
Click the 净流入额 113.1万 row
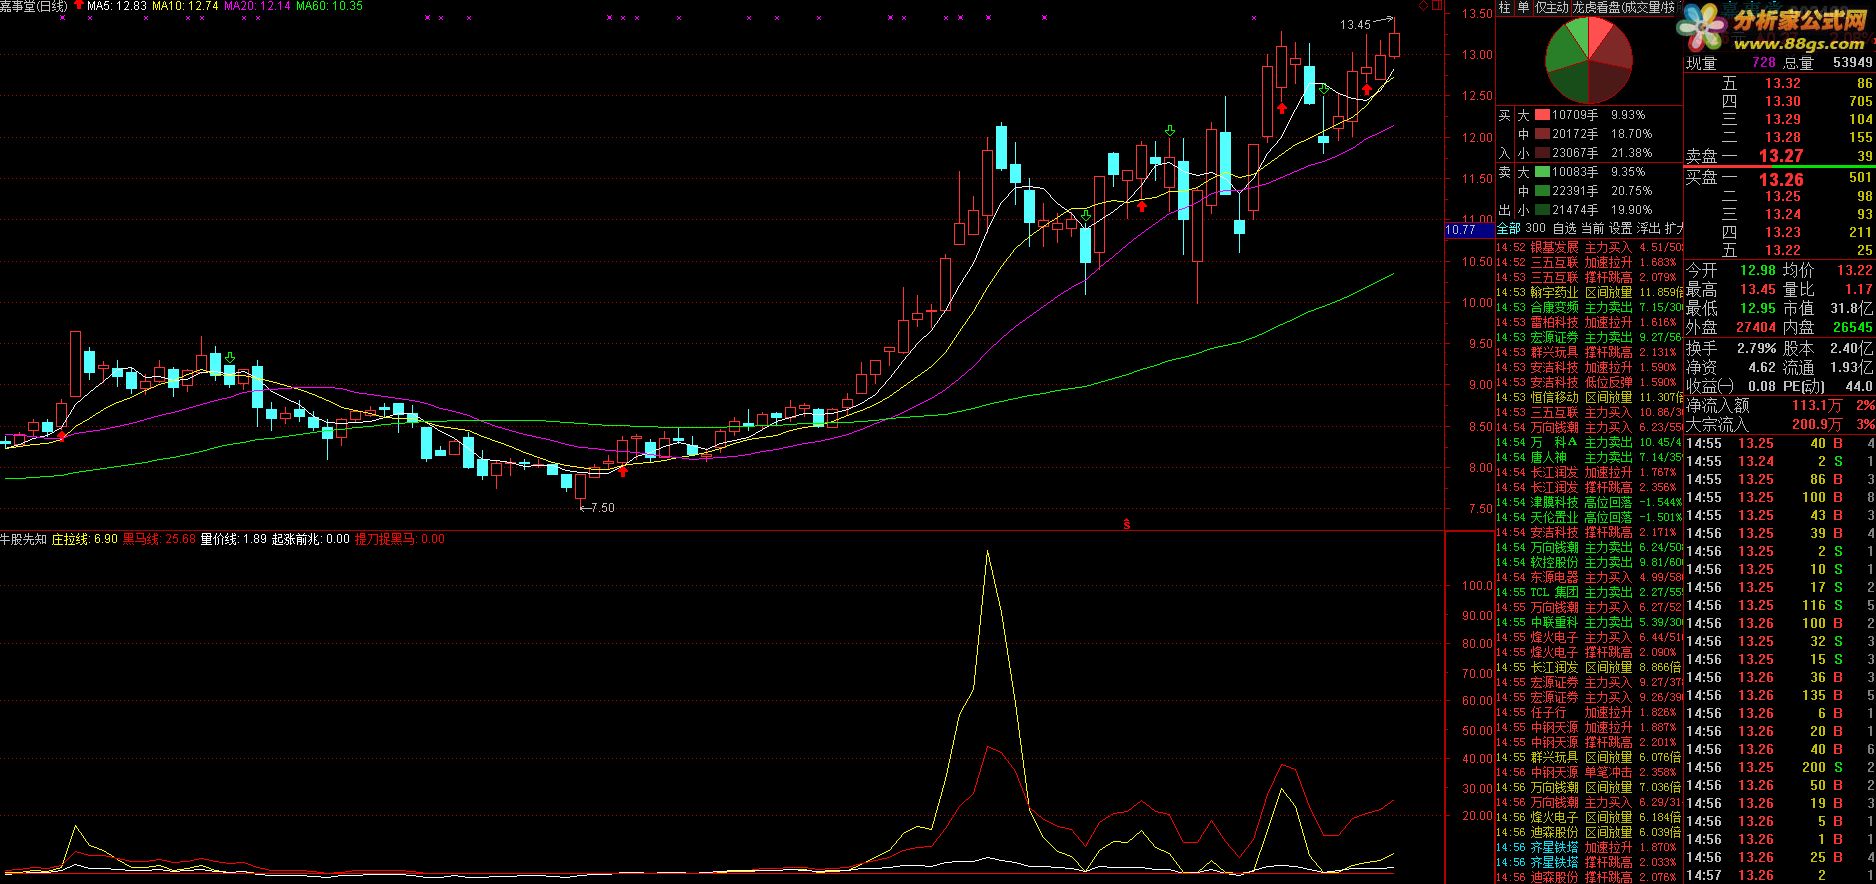pos(1780,405)
